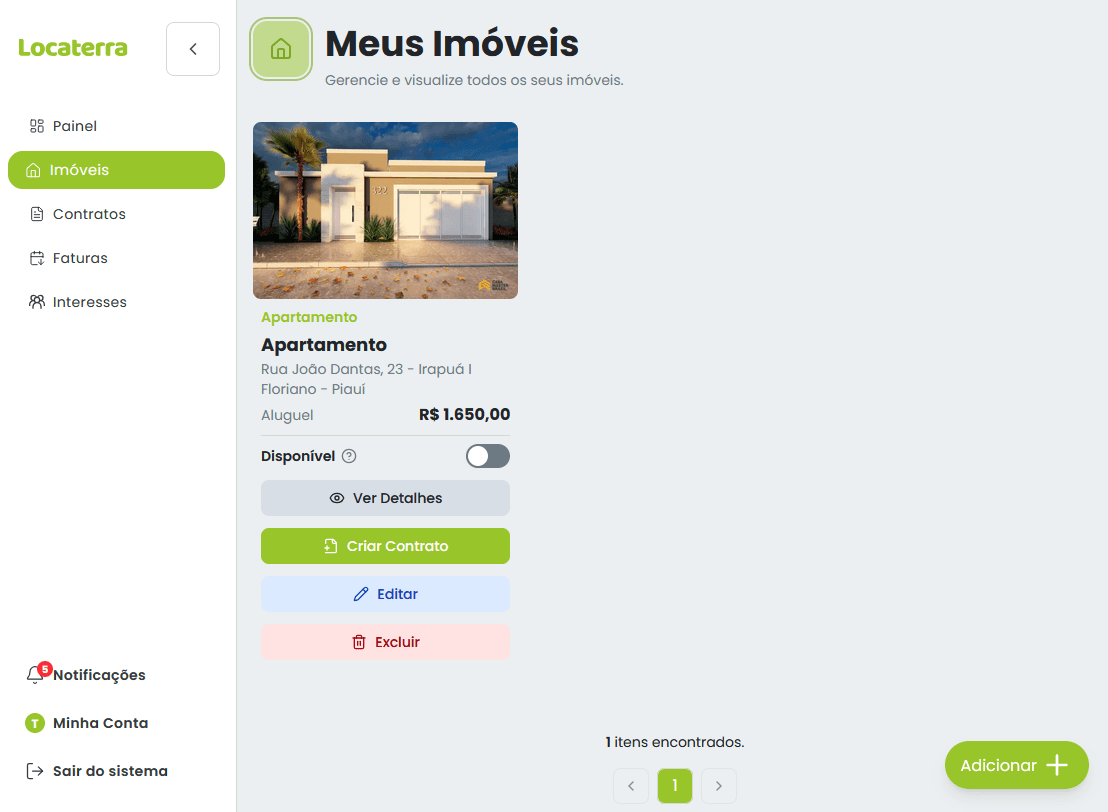Click Criar Contrato button
This screenshot has height=812, width=1108.
(385, 546)
